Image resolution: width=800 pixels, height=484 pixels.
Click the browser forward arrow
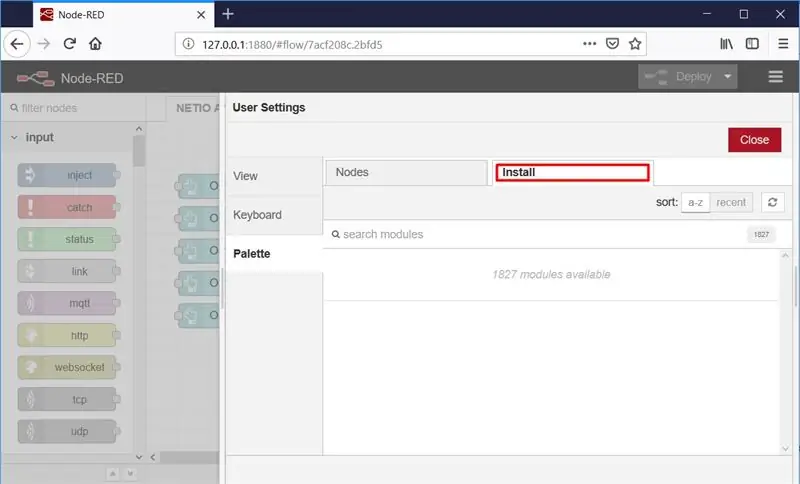point(44,44)
